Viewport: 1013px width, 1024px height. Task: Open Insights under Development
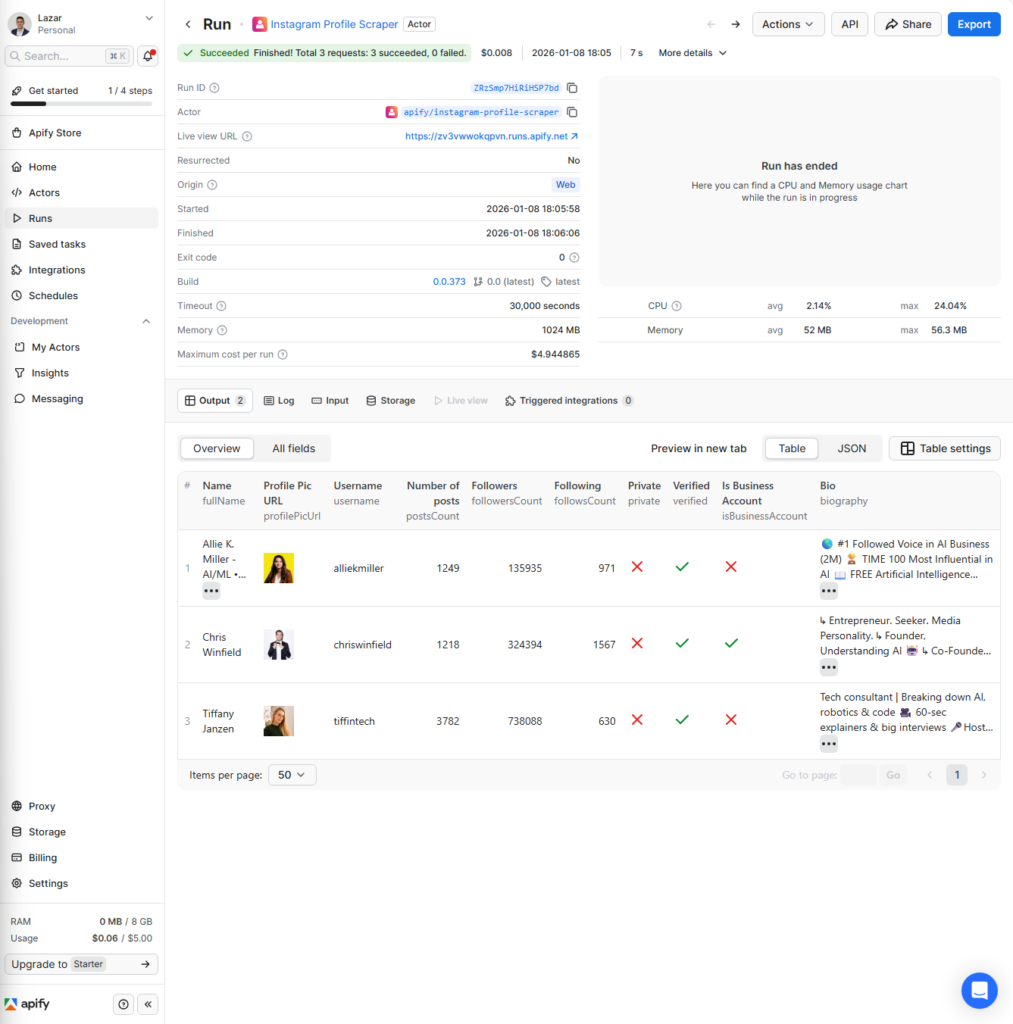pyautogui.click(x=50, y=372)
